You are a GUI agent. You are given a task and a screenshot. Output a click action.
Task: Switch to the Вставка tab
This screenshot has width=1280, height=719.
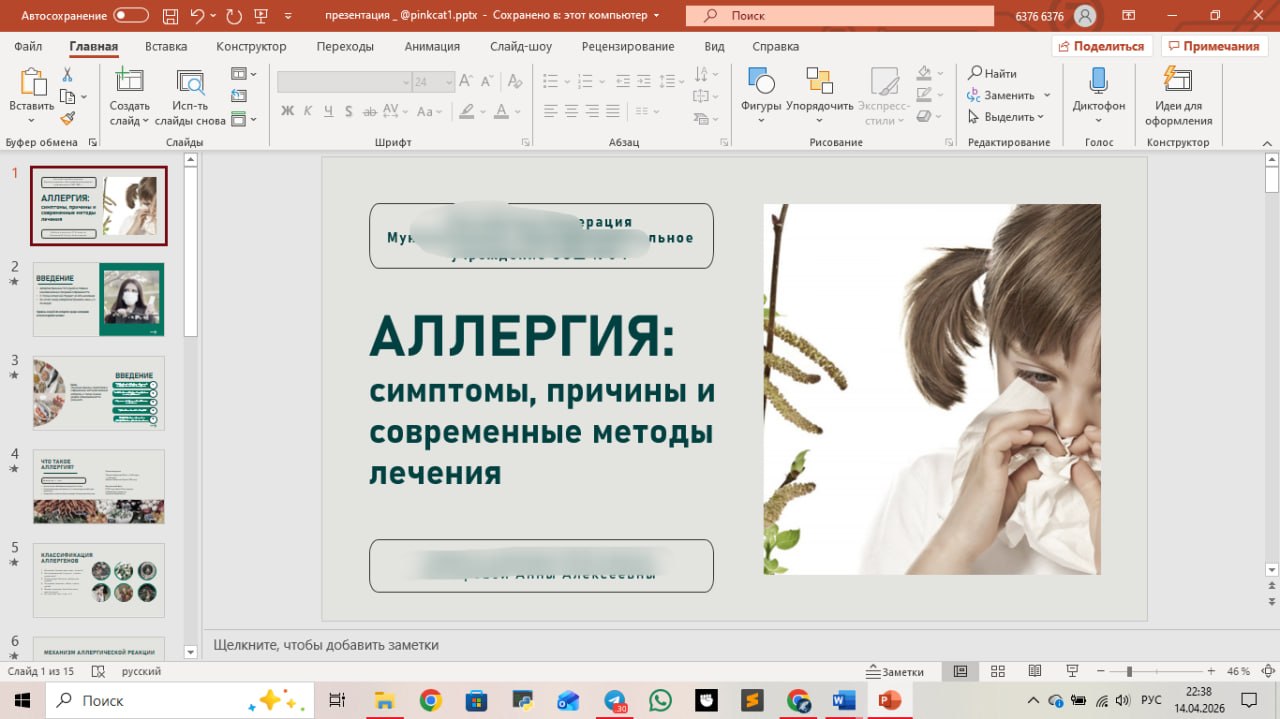pyautogui.click(x=166, y=46)
